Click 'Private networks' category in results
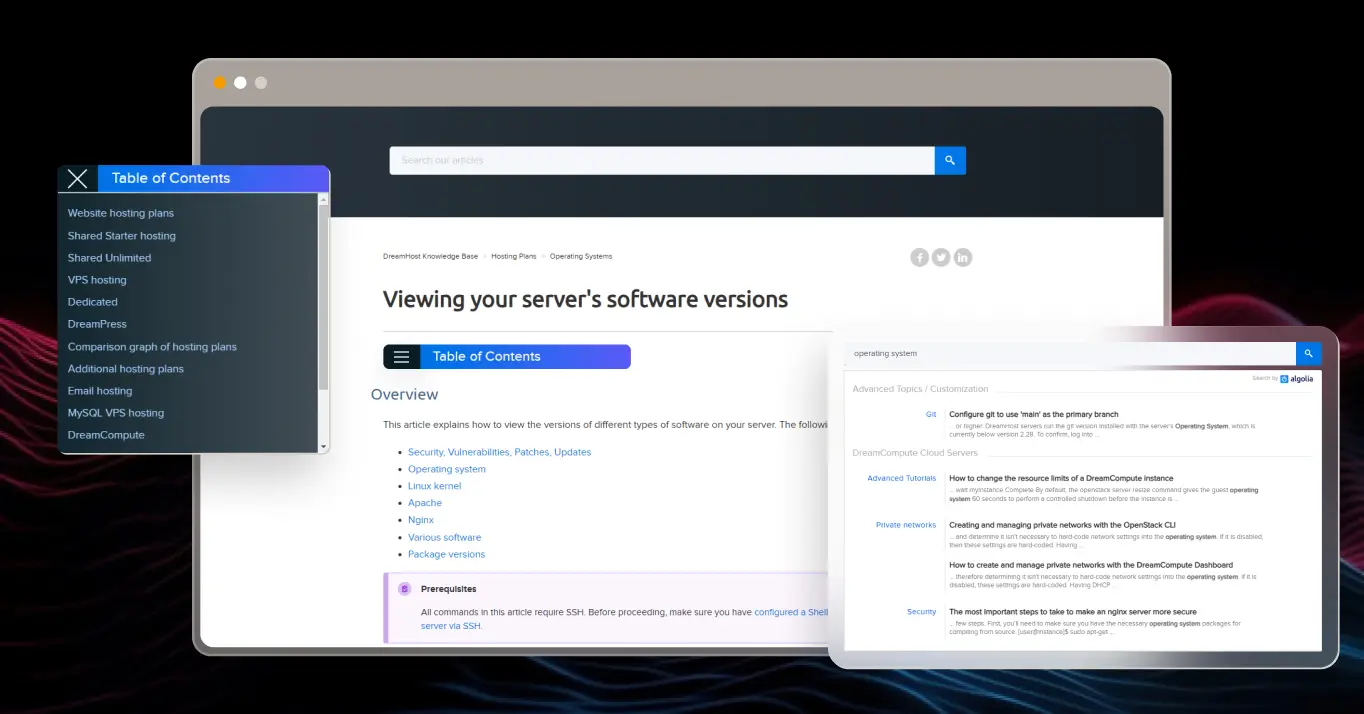 (x=906, y=525)
